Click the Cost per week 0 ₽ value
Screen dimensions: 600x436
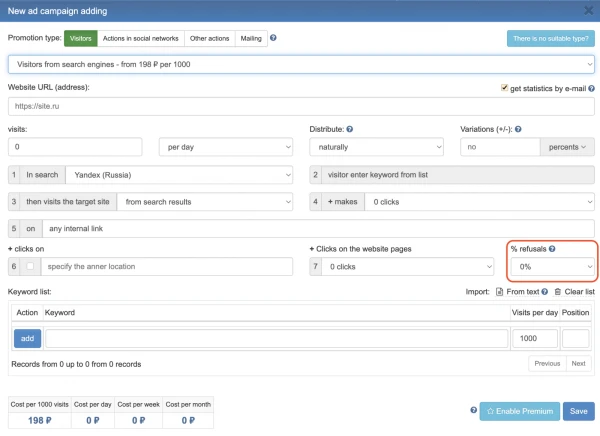[x=139, y=420]
